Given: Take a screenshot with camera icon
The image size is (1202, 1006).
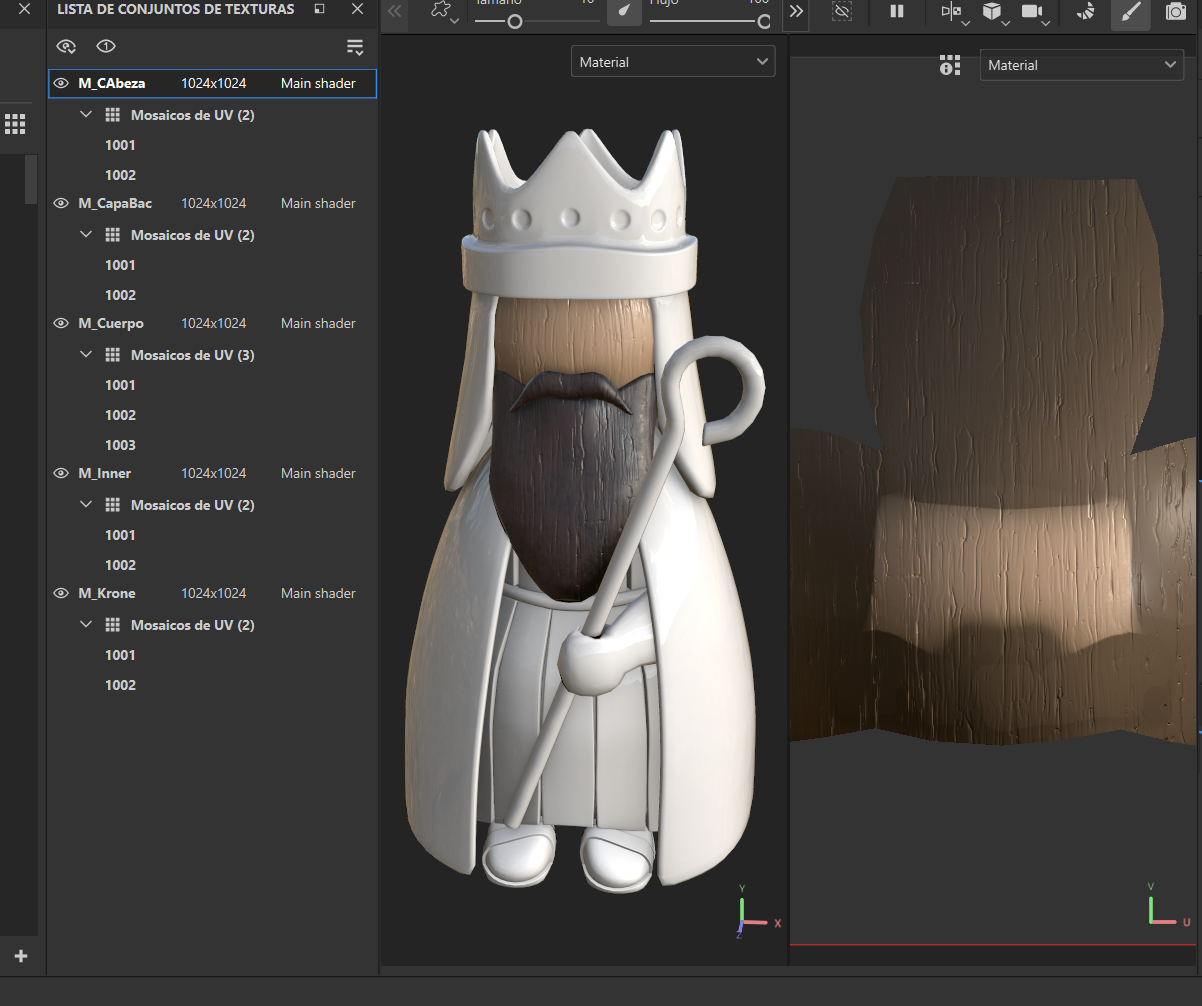Looking at the screenshot, I should point(1176,13).
